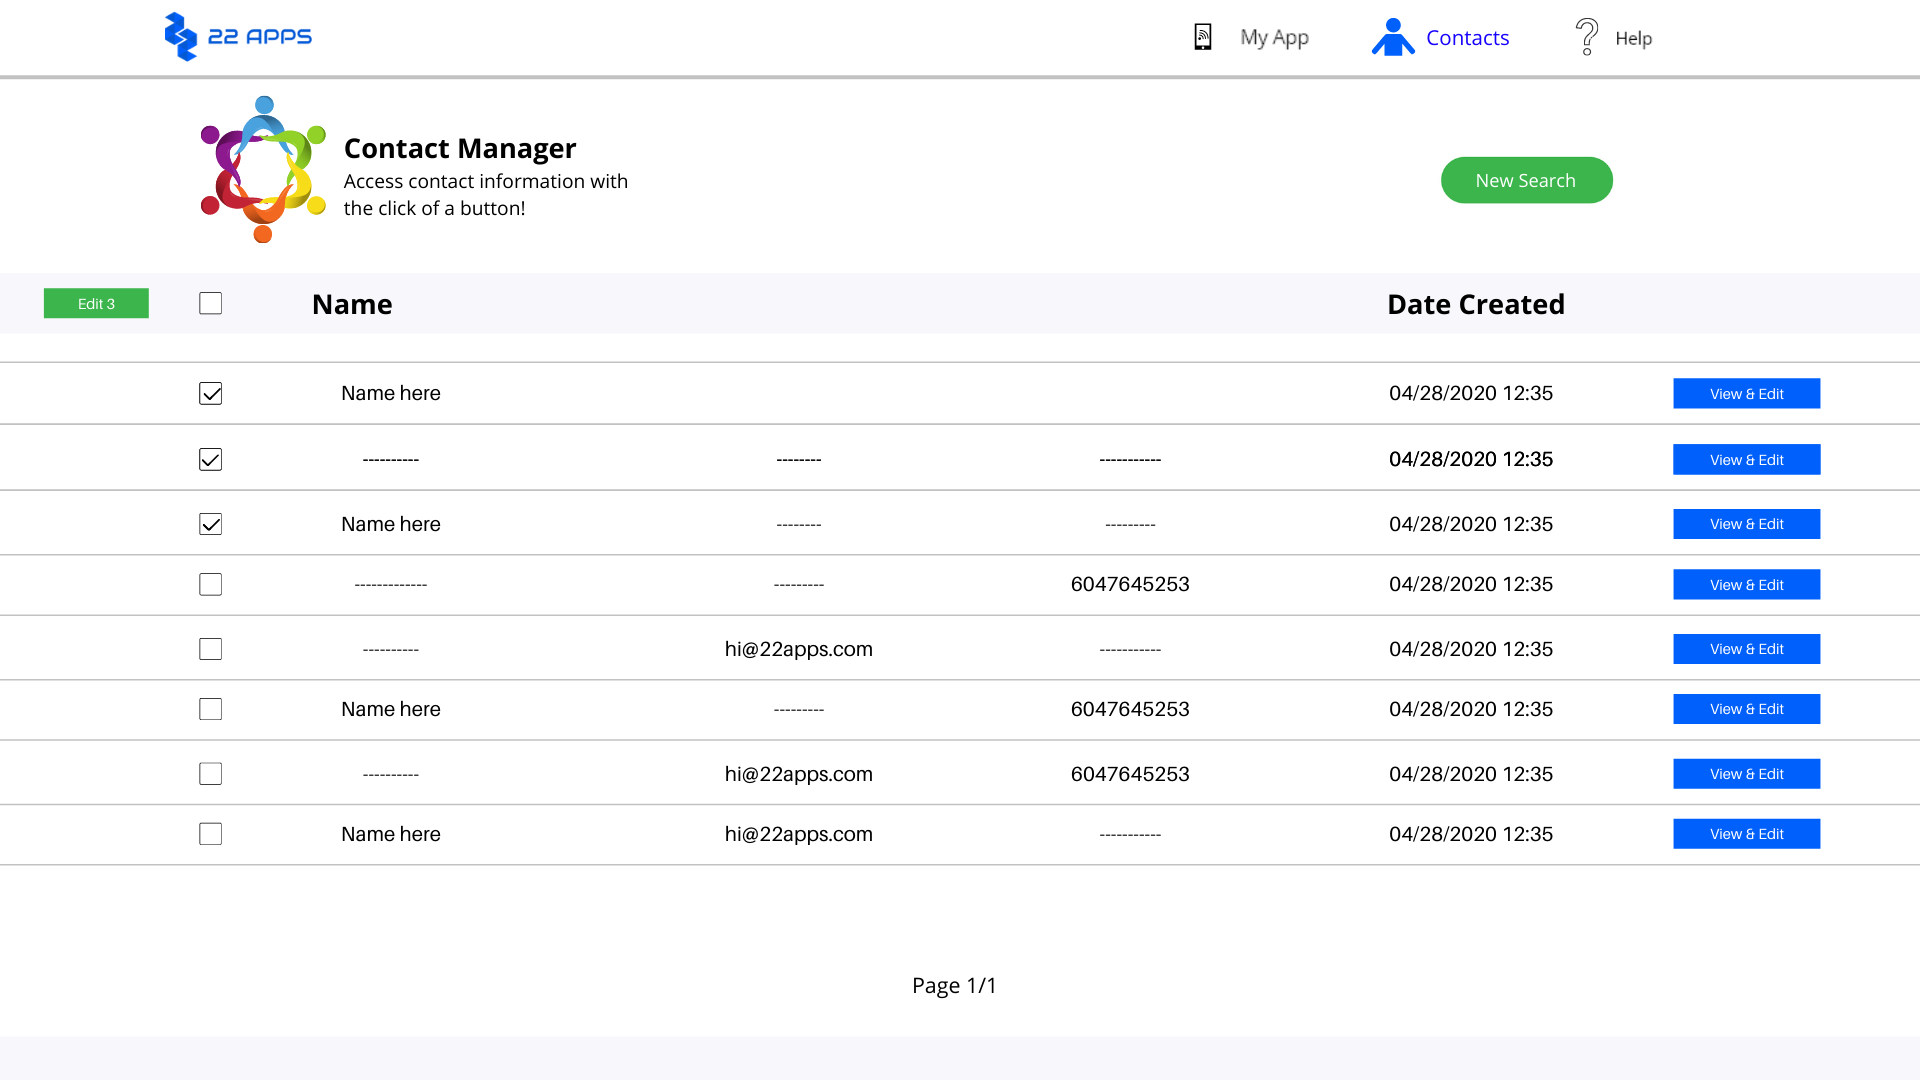Click the Contacts person icon
Screen dimensions: 1920x1080
[x=1392, y=37]
